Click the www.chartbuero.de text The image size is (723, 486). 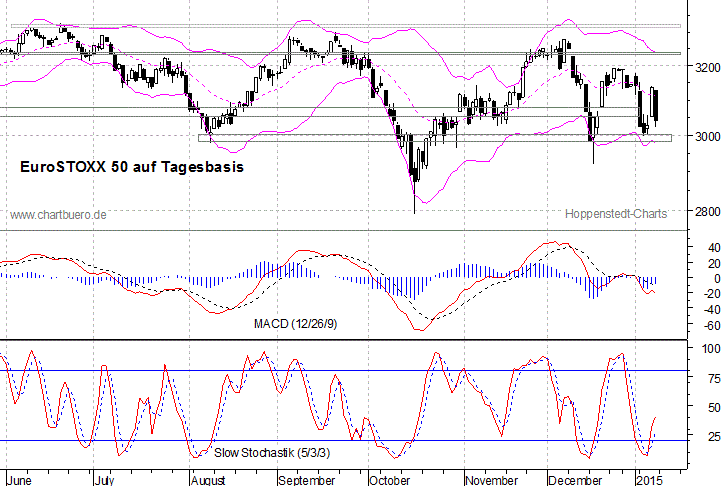tap(58, 215)
